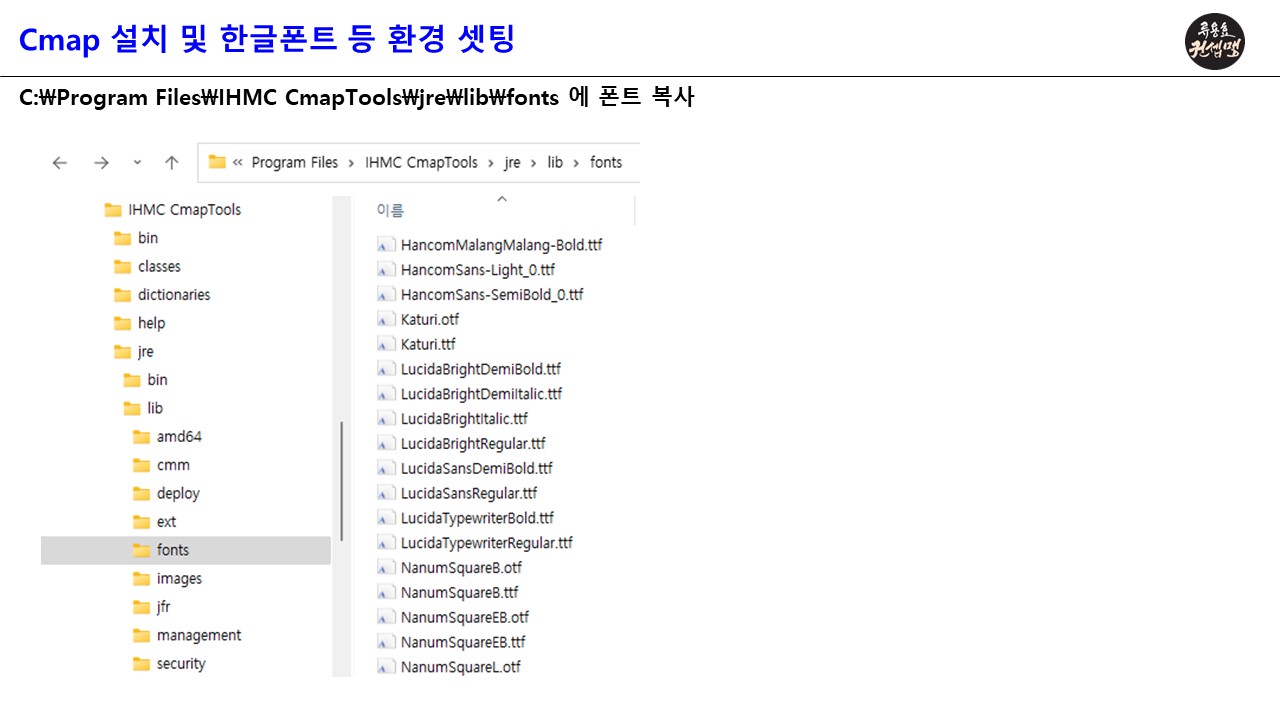Viewport: 1280px width, 720px height.
Task: Click round logo in slide top-right corner
Action: click(1215, 40)
